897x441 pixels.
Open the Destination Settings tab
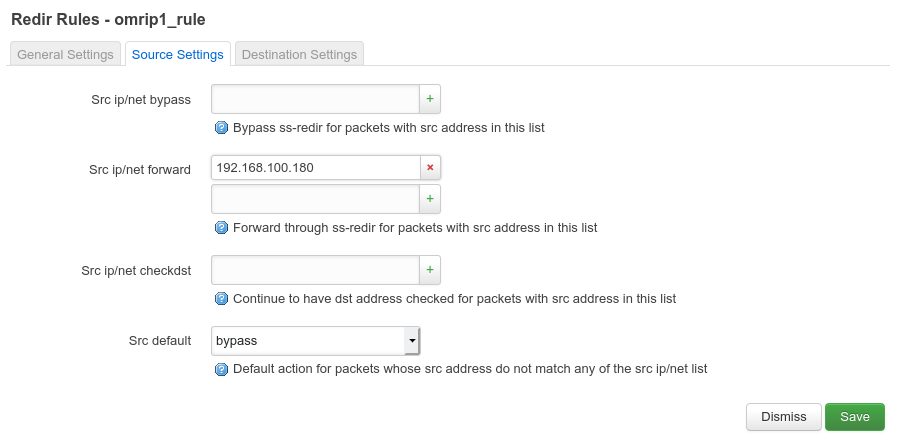click(x=299, y=54)
